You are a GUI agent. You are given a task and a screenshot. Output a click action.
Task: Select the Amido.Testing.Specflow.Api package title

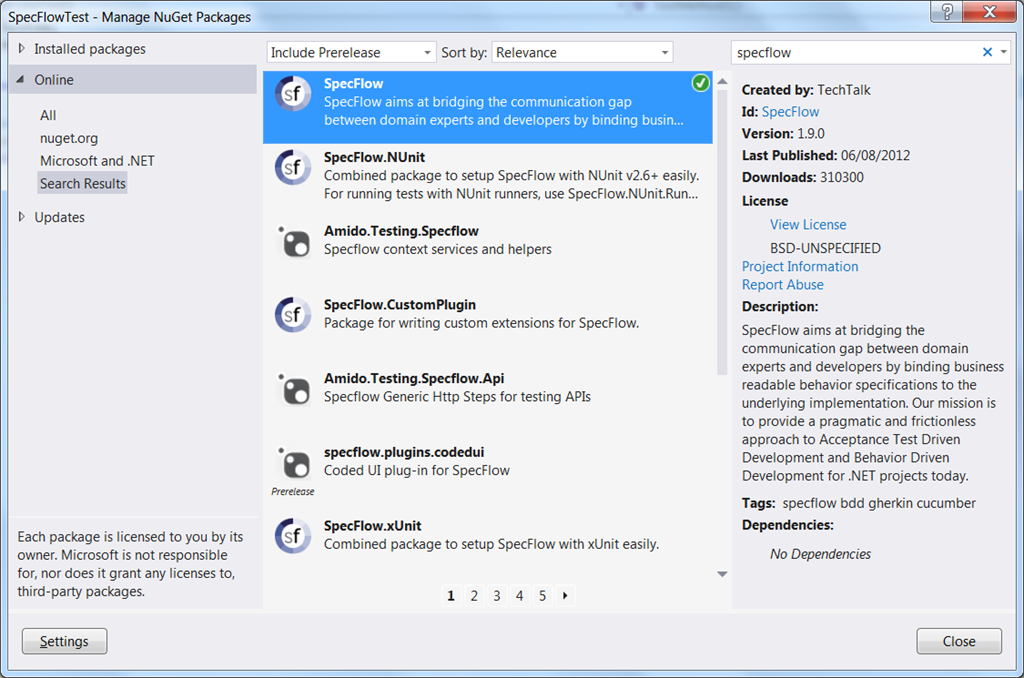point(414,379)
